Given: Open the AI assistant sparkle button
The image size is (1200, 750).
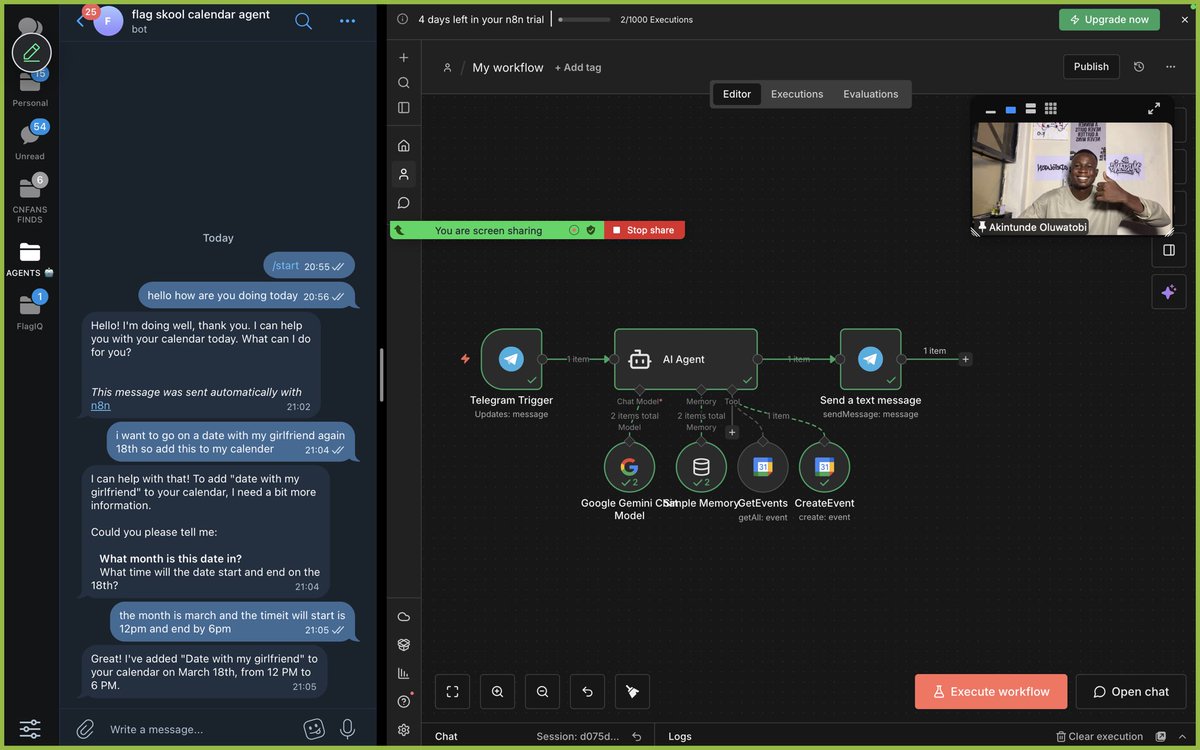Looking at the screenshot, I should [x=1168, y=292].
